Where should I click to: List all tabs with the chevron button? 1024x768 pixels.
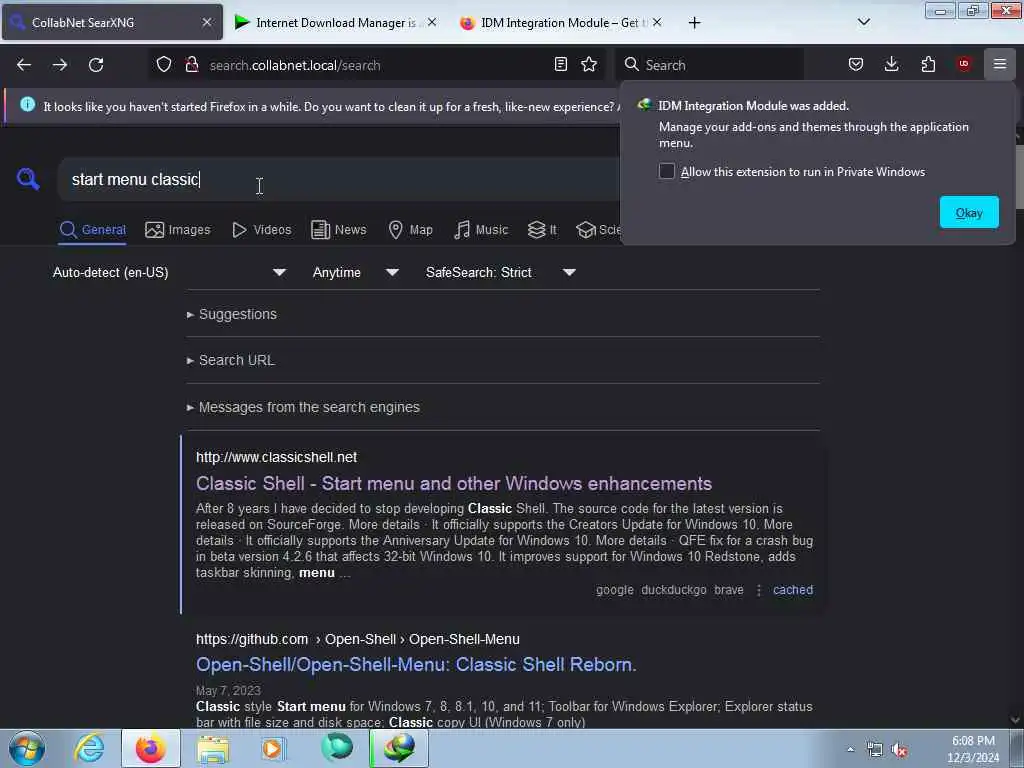pos(863,22)
